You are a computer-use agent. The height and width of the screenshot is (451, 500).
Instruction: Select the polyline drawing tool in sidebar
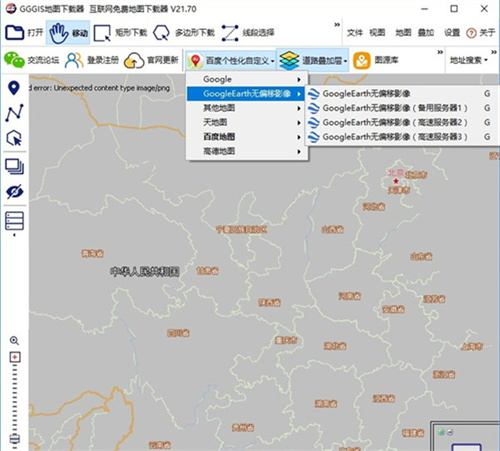click(x=14, y=113)
